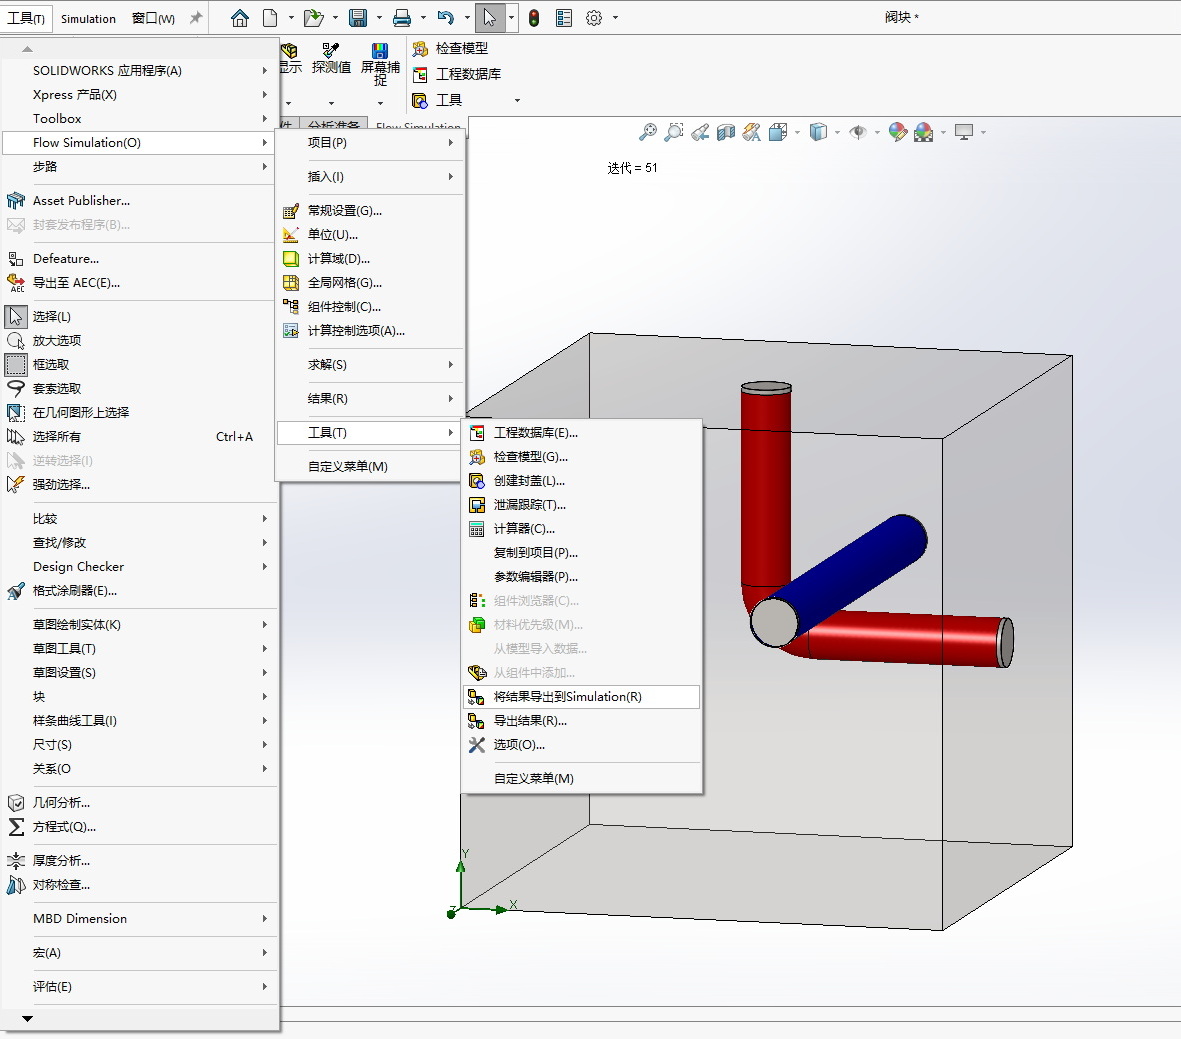This screenshot has width=1181, height=1039.
Task: Expand MBD Dimension submenu
Action: [x=139, y=919]
